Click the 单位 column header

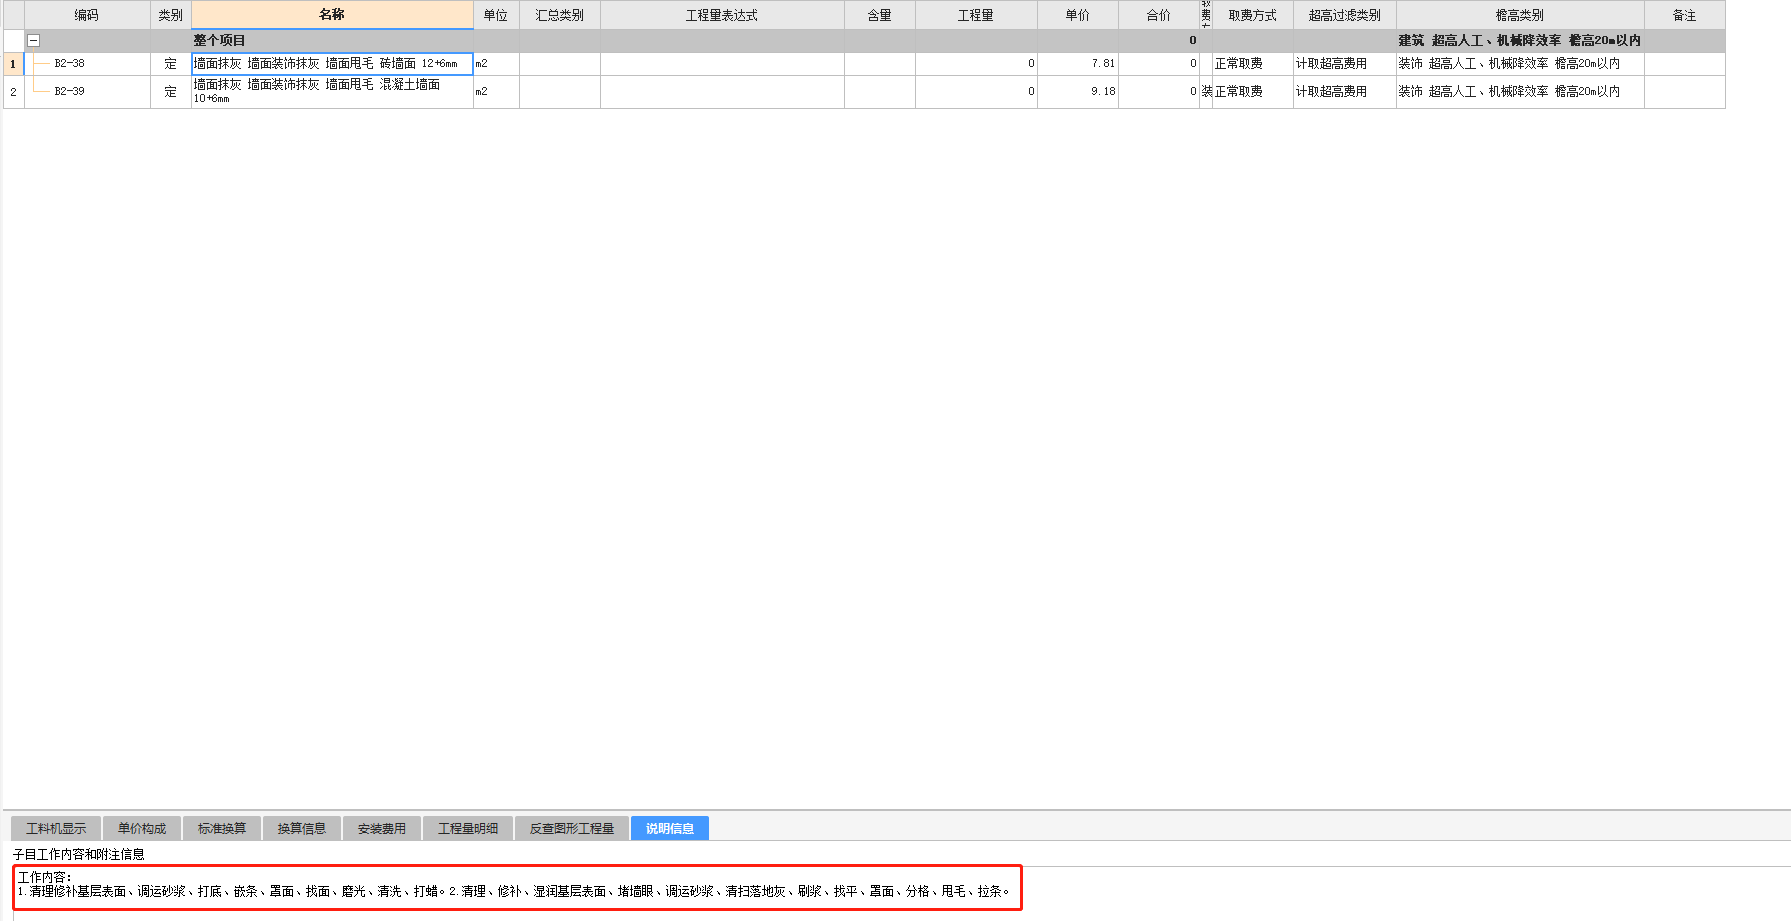496,15
